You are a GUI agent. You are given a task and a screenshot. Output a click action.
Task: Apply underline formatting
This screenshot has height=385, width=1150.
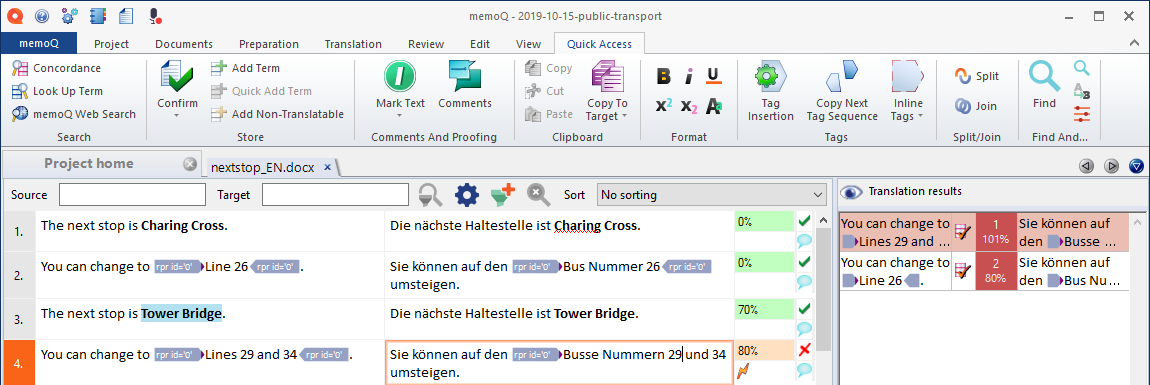point(713,76)
